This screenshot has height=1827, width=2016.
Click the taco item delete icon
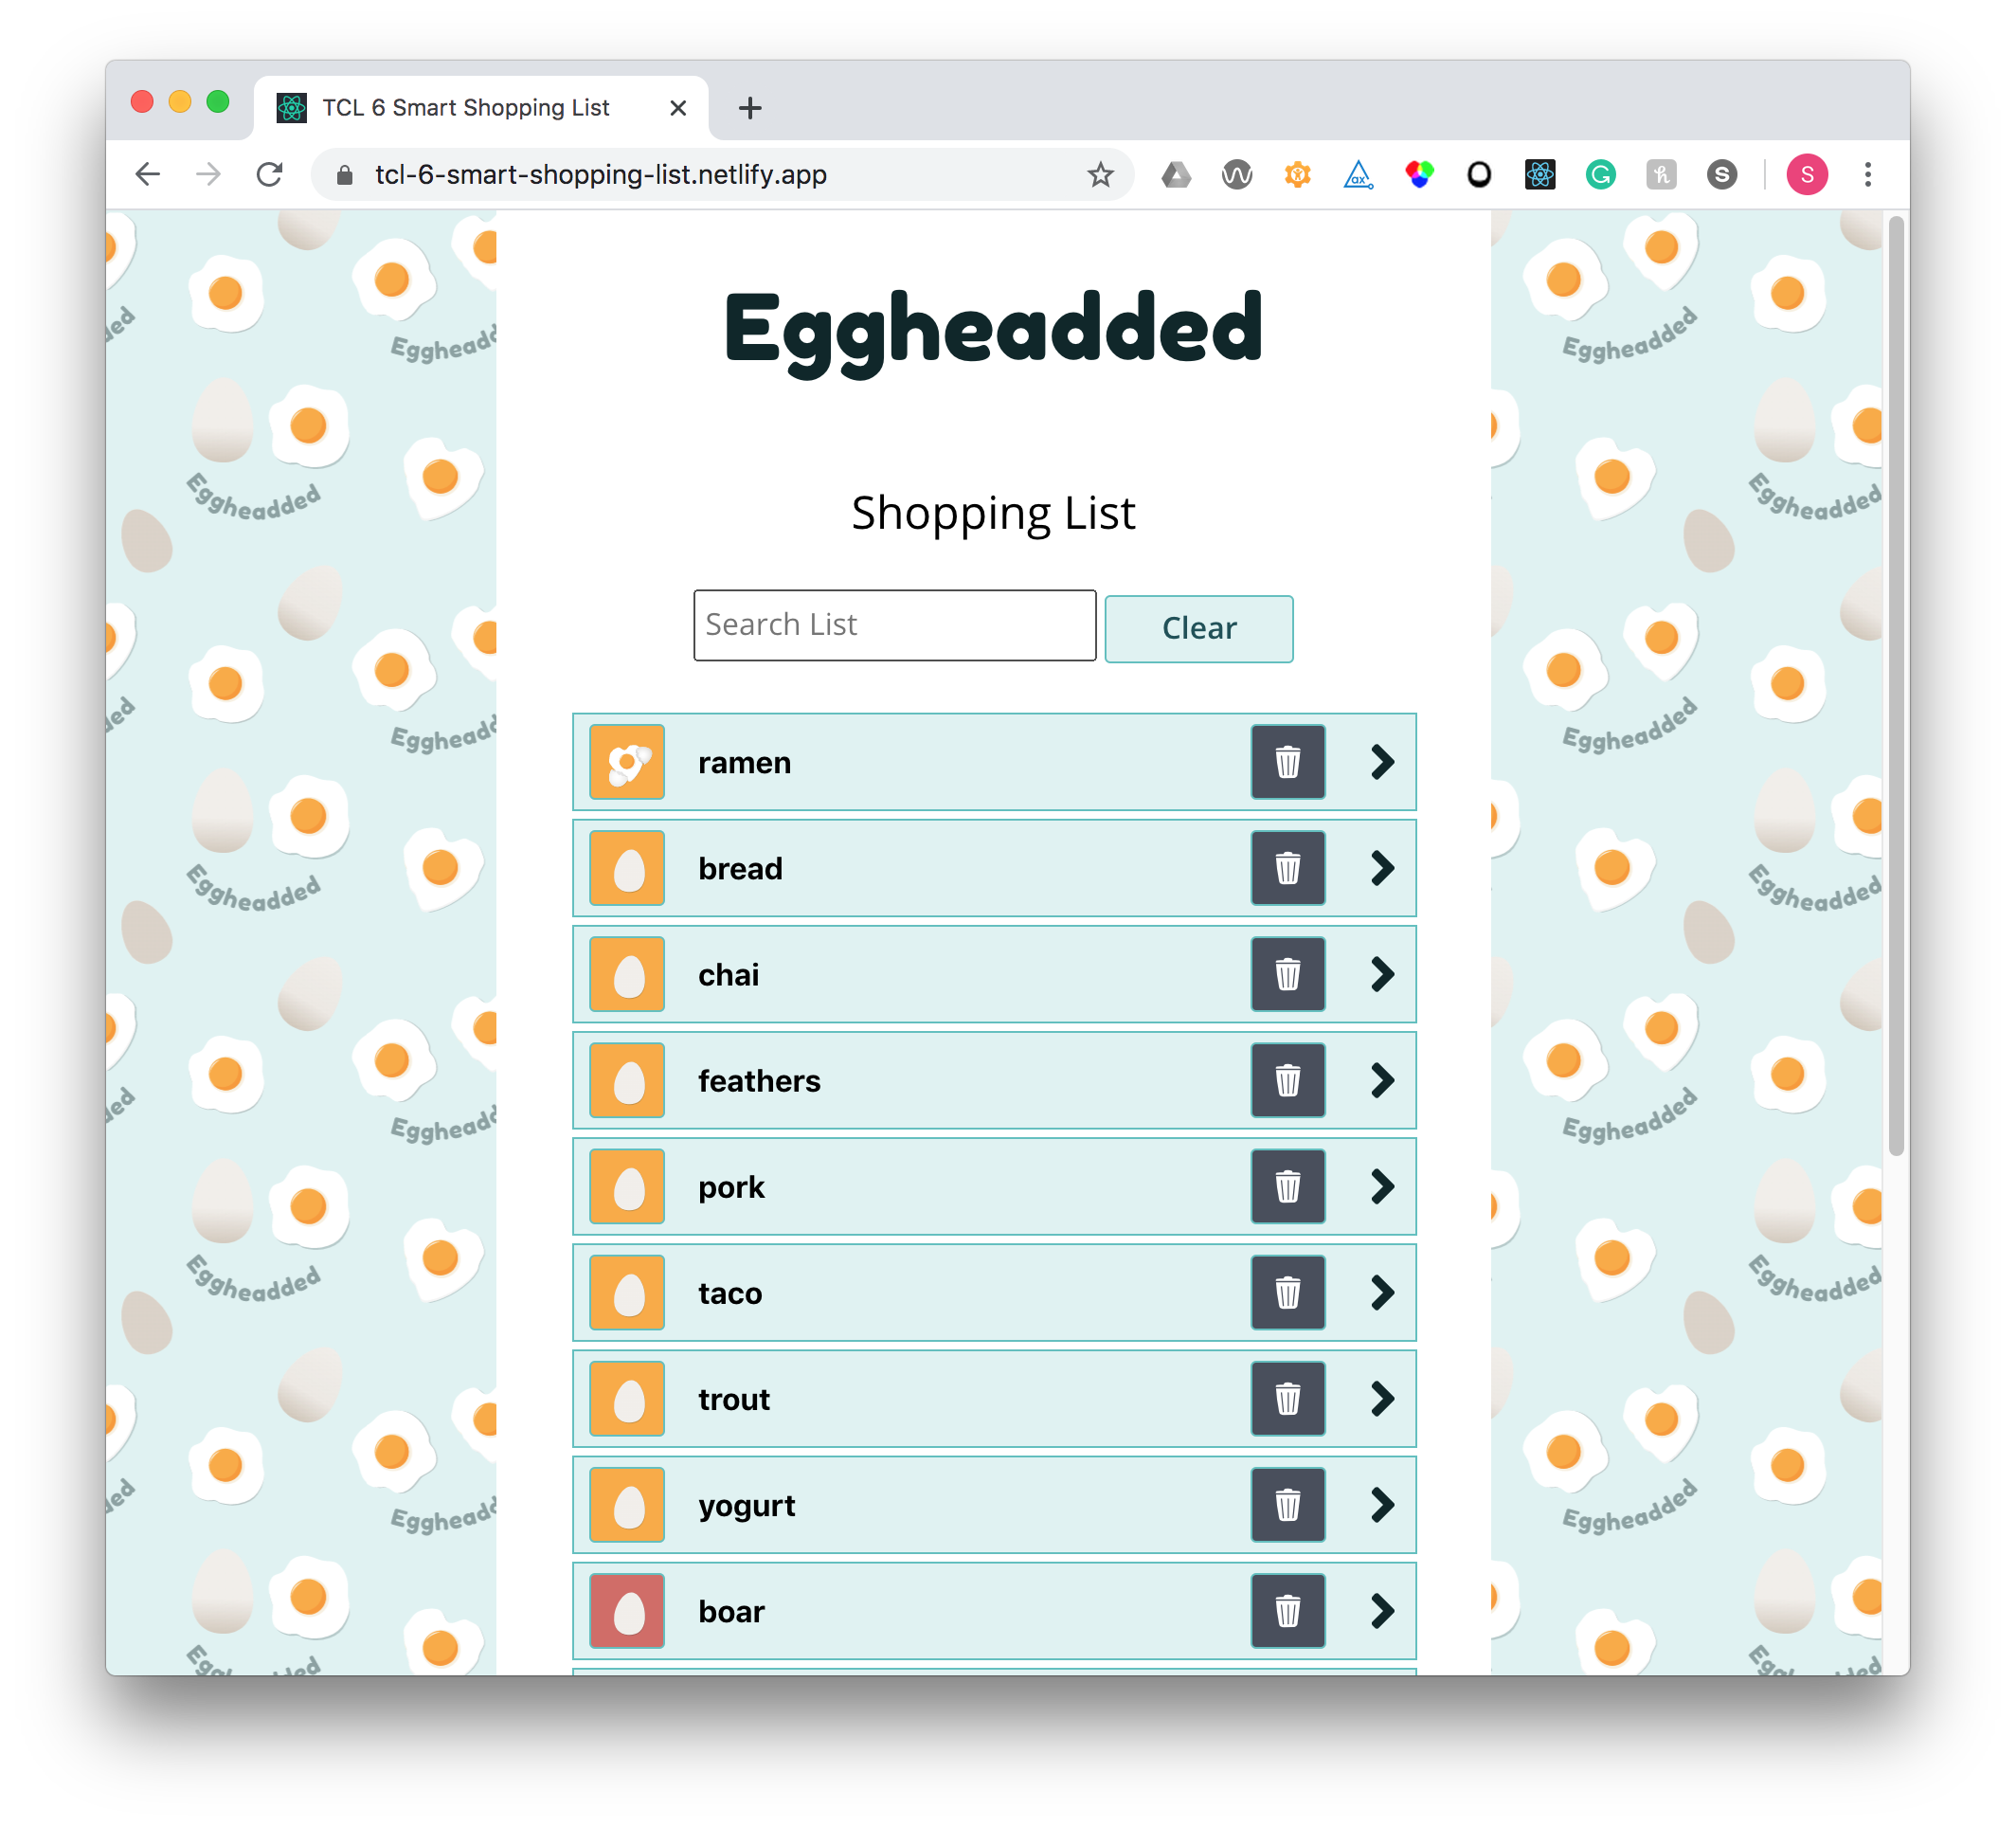[1287, 1293]
